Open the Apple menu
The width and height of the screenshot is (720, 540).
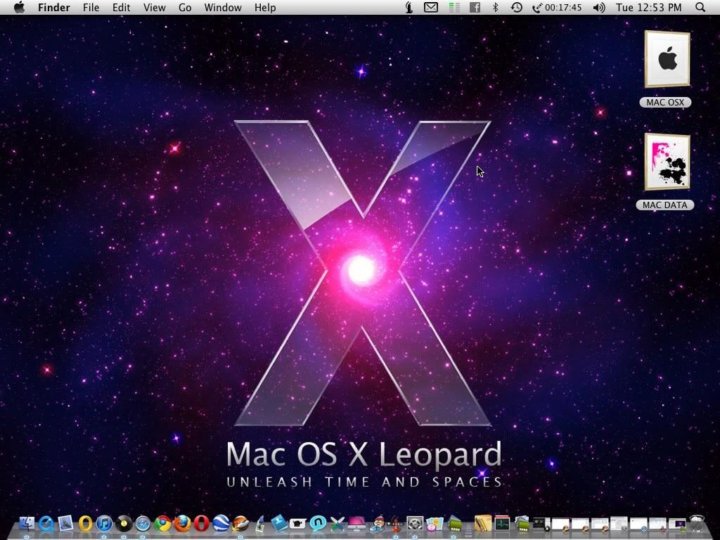(19, 7)
